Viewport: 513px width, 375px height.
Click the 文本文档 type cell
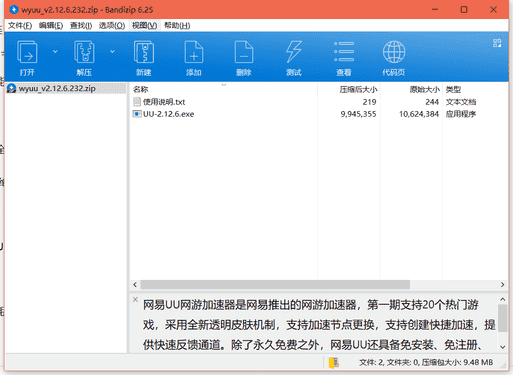(x=461, y=102)
